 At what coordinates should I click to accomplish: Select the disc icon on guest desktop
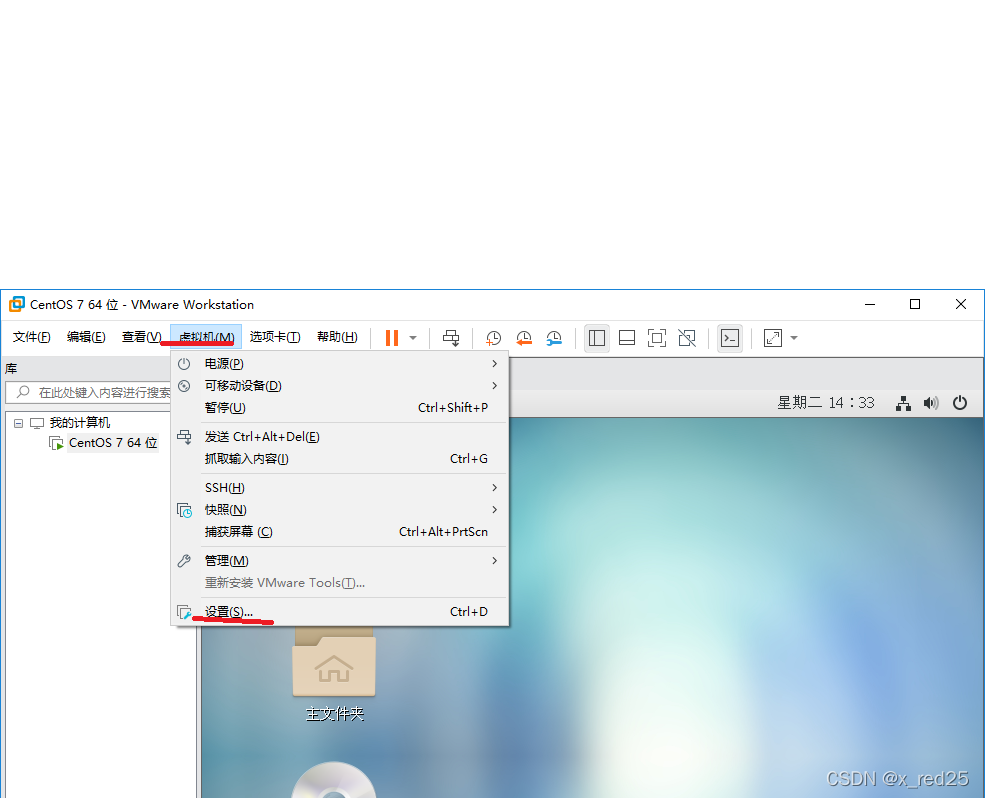[334, 780]
